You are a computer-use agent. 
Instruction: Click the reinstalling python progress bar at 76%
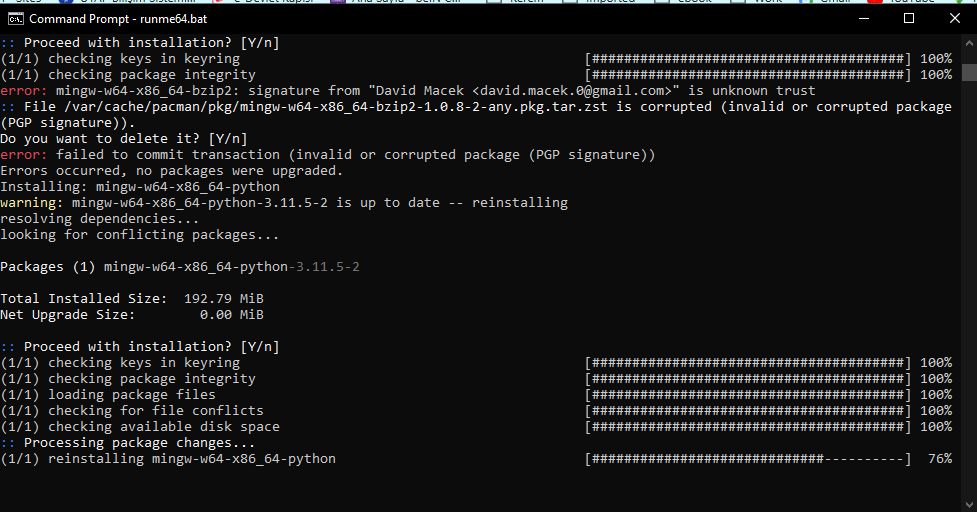pyautogui.click(x=748, y=459)
